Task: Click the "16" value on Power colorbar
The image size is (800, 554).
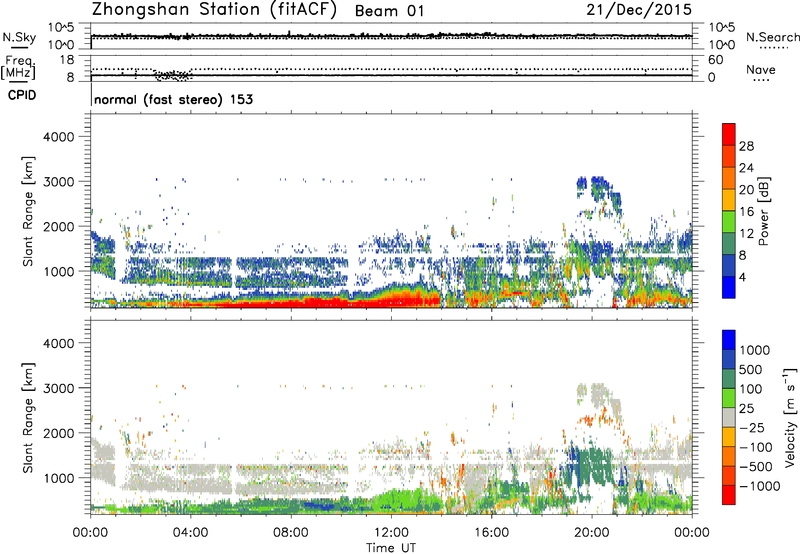Action: point(746,212)
